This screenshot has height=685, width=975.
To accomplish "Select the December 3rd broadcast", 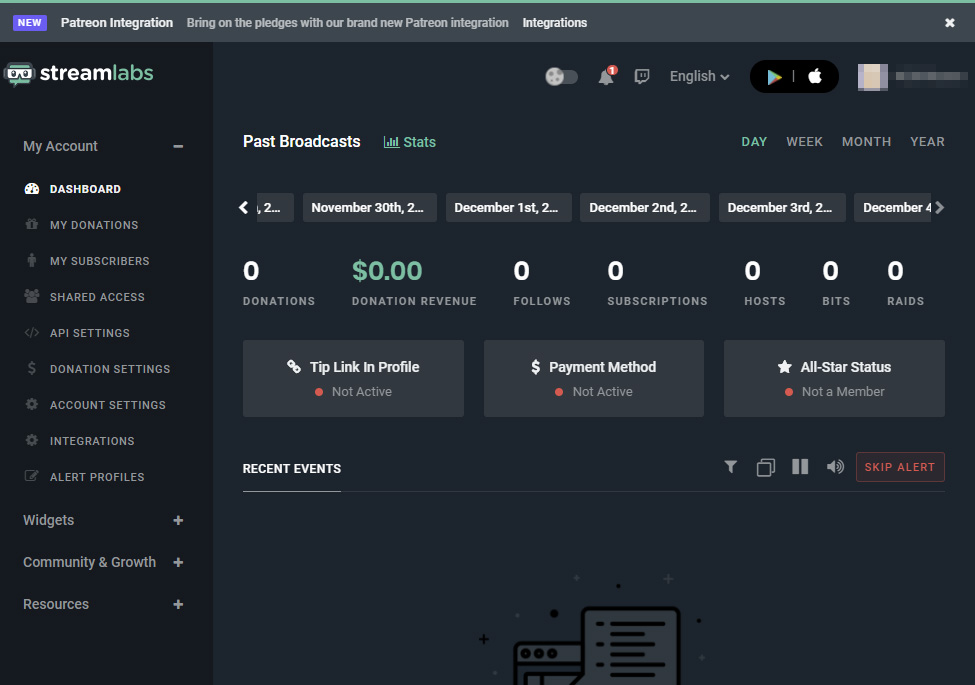I will pos(782,208).
